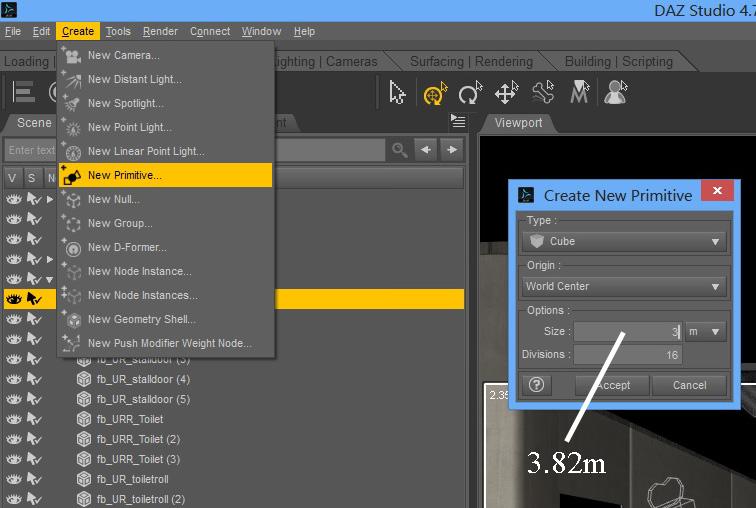Screen dimensions: 756x508
Task: Cancel the Create New Primitive dialog
Action: 689,385
